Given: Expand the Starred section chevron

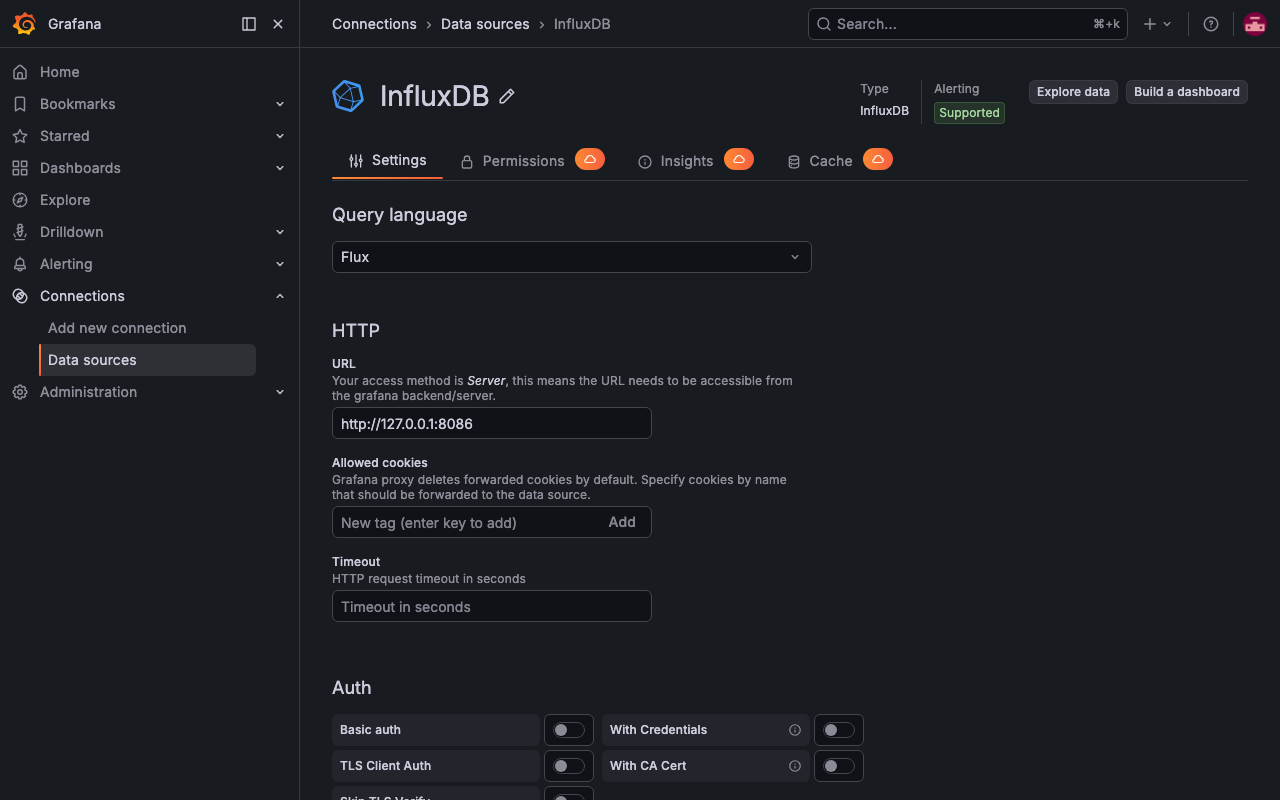Looking at the screenshot, I should (280, 136).
